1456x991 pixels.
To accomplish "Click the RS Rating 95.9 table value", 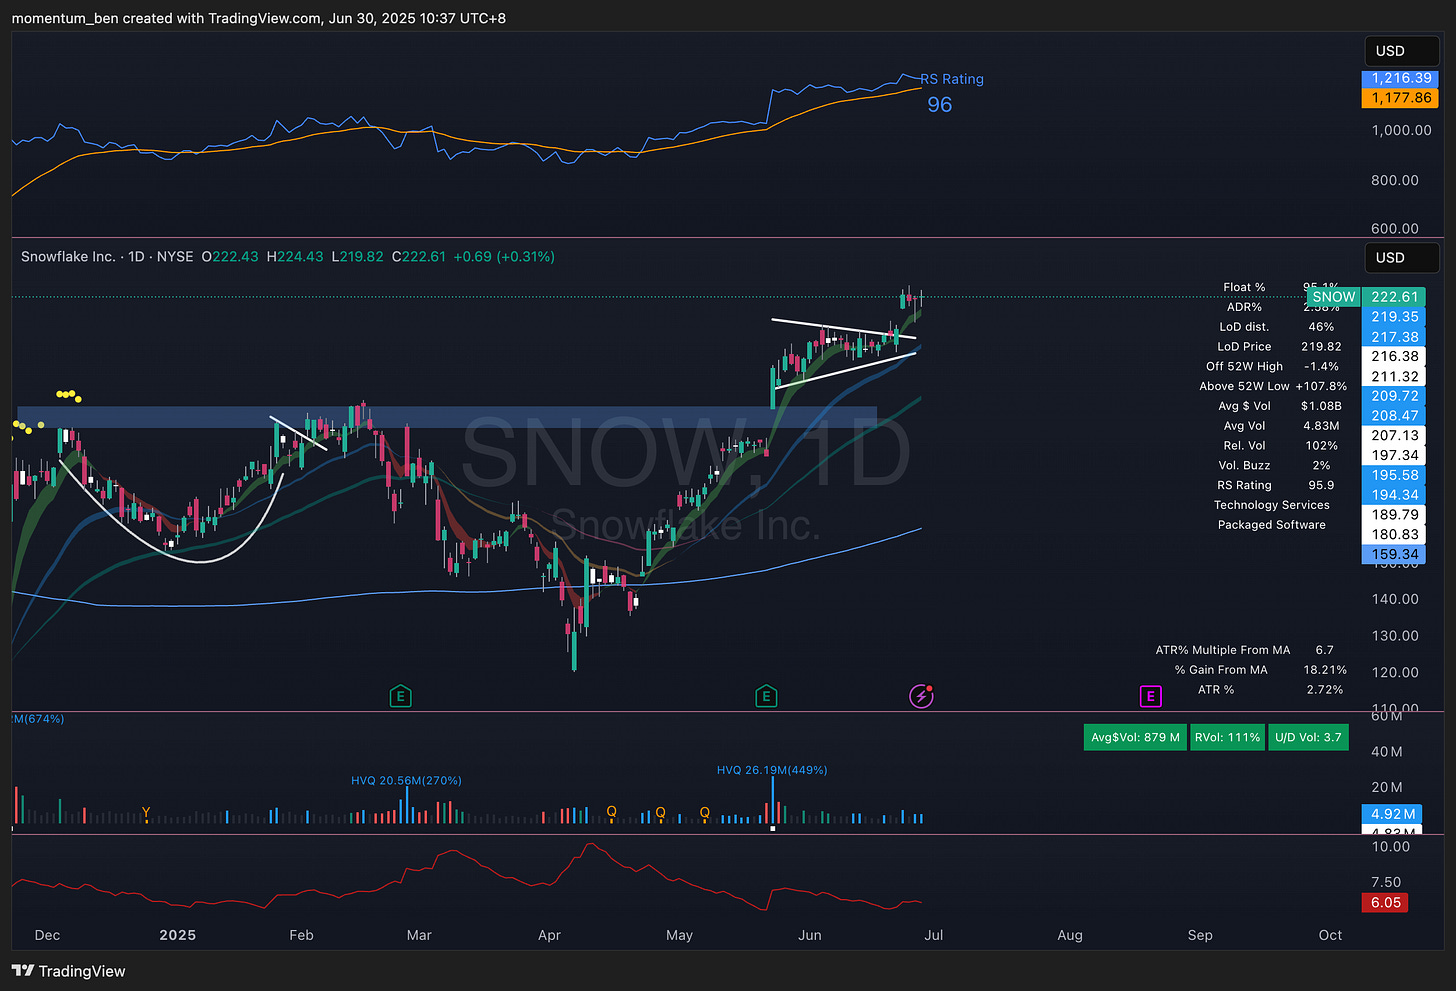I will point(1321,485).
